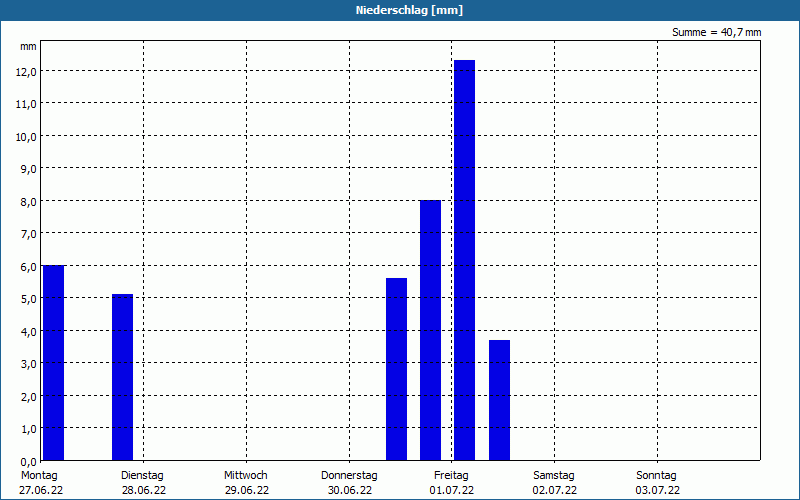The image size is (800, 500).
Task: Click the '7,0' y-axis value
Action: point(29,234)
